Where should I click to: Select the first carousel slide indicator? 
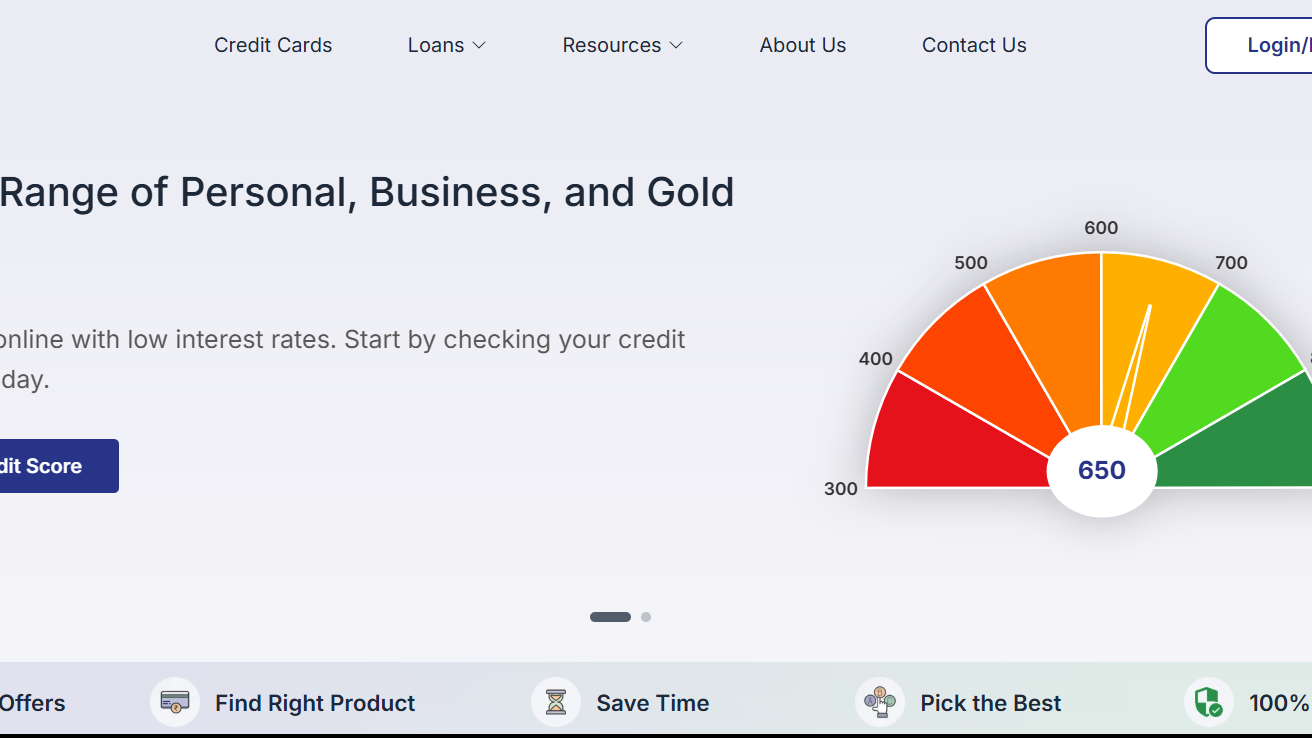click(610, 617)
